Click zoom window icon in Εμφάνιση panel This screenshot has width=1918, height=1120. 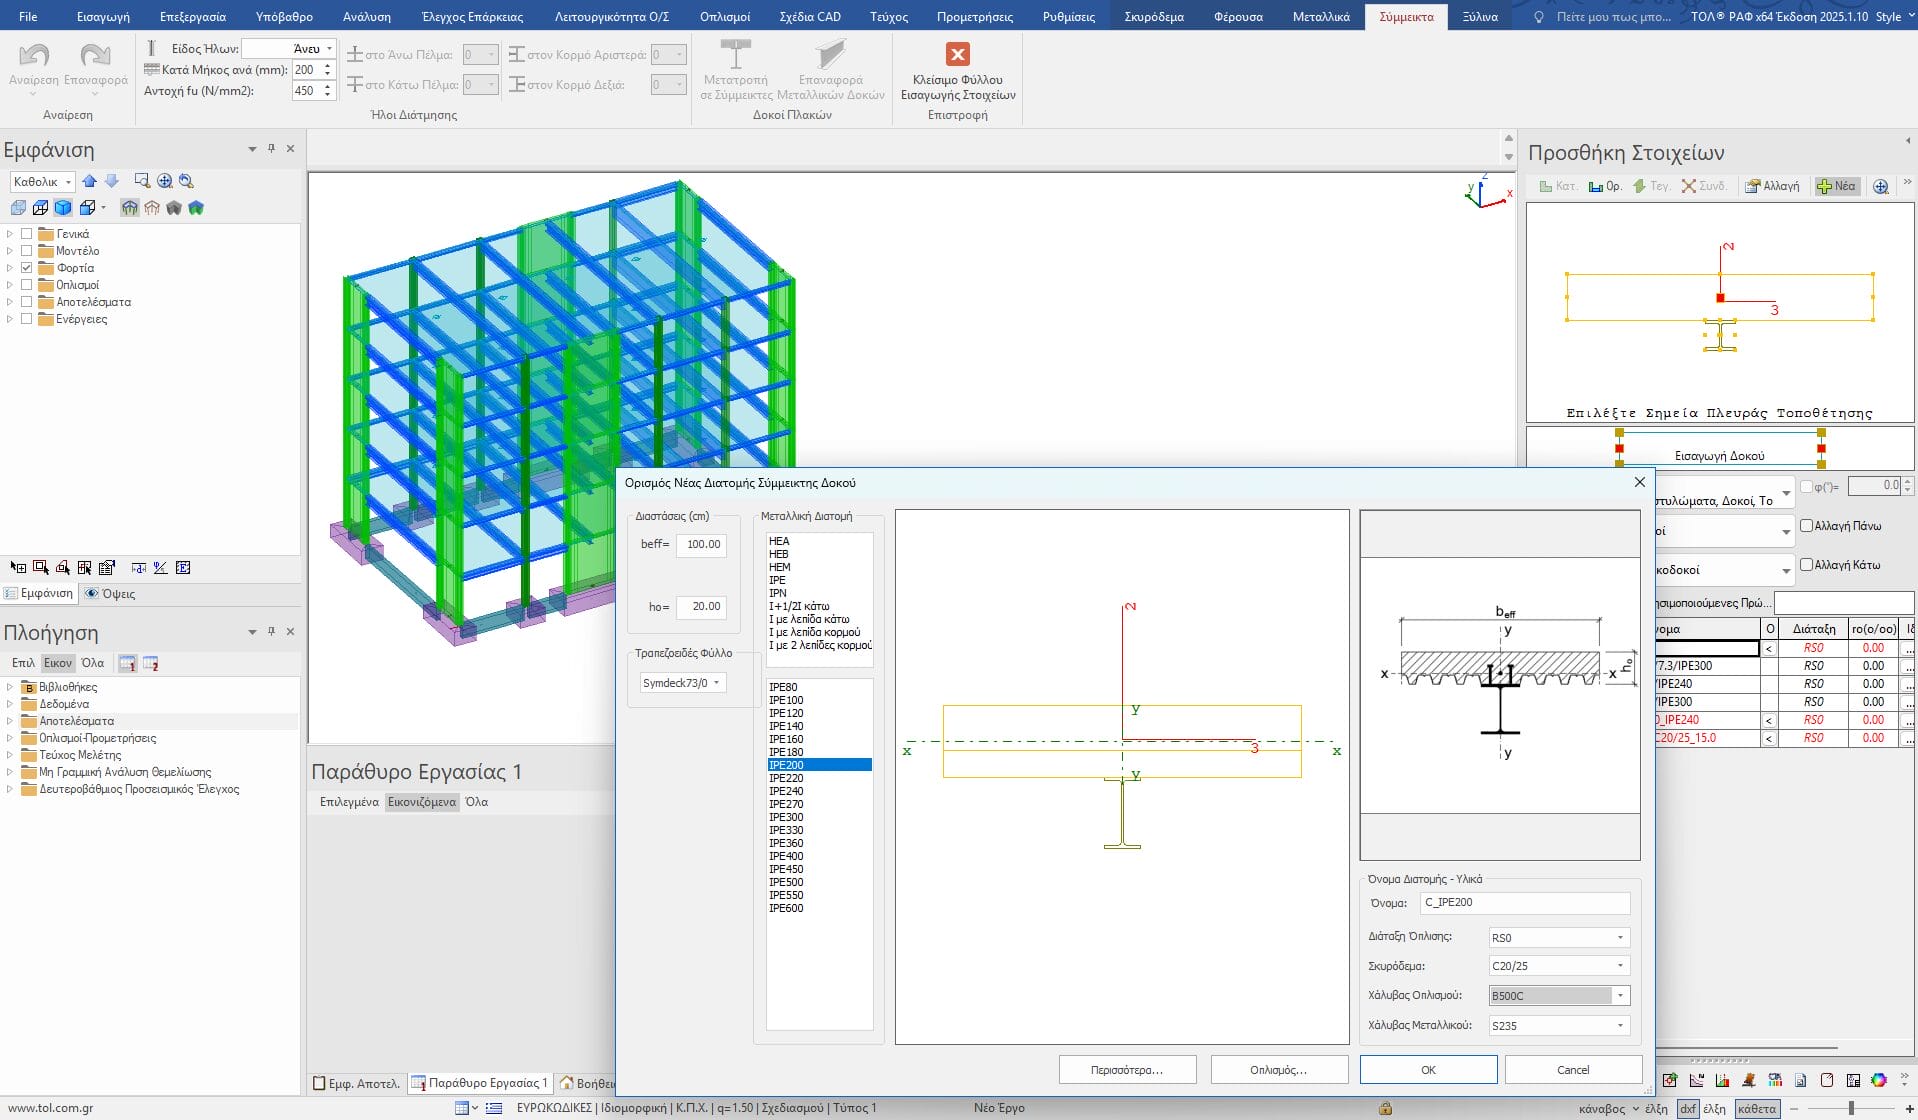tap(142, 181)
